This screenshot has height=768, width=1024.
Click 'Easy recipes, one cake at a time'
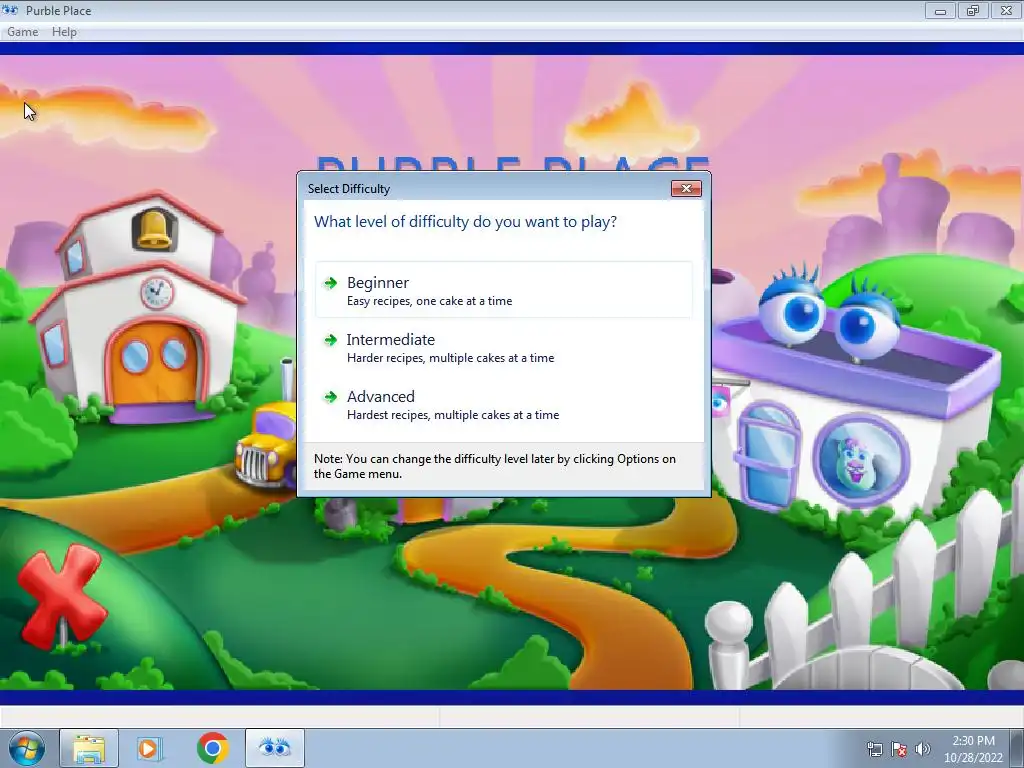coord(429,301)
